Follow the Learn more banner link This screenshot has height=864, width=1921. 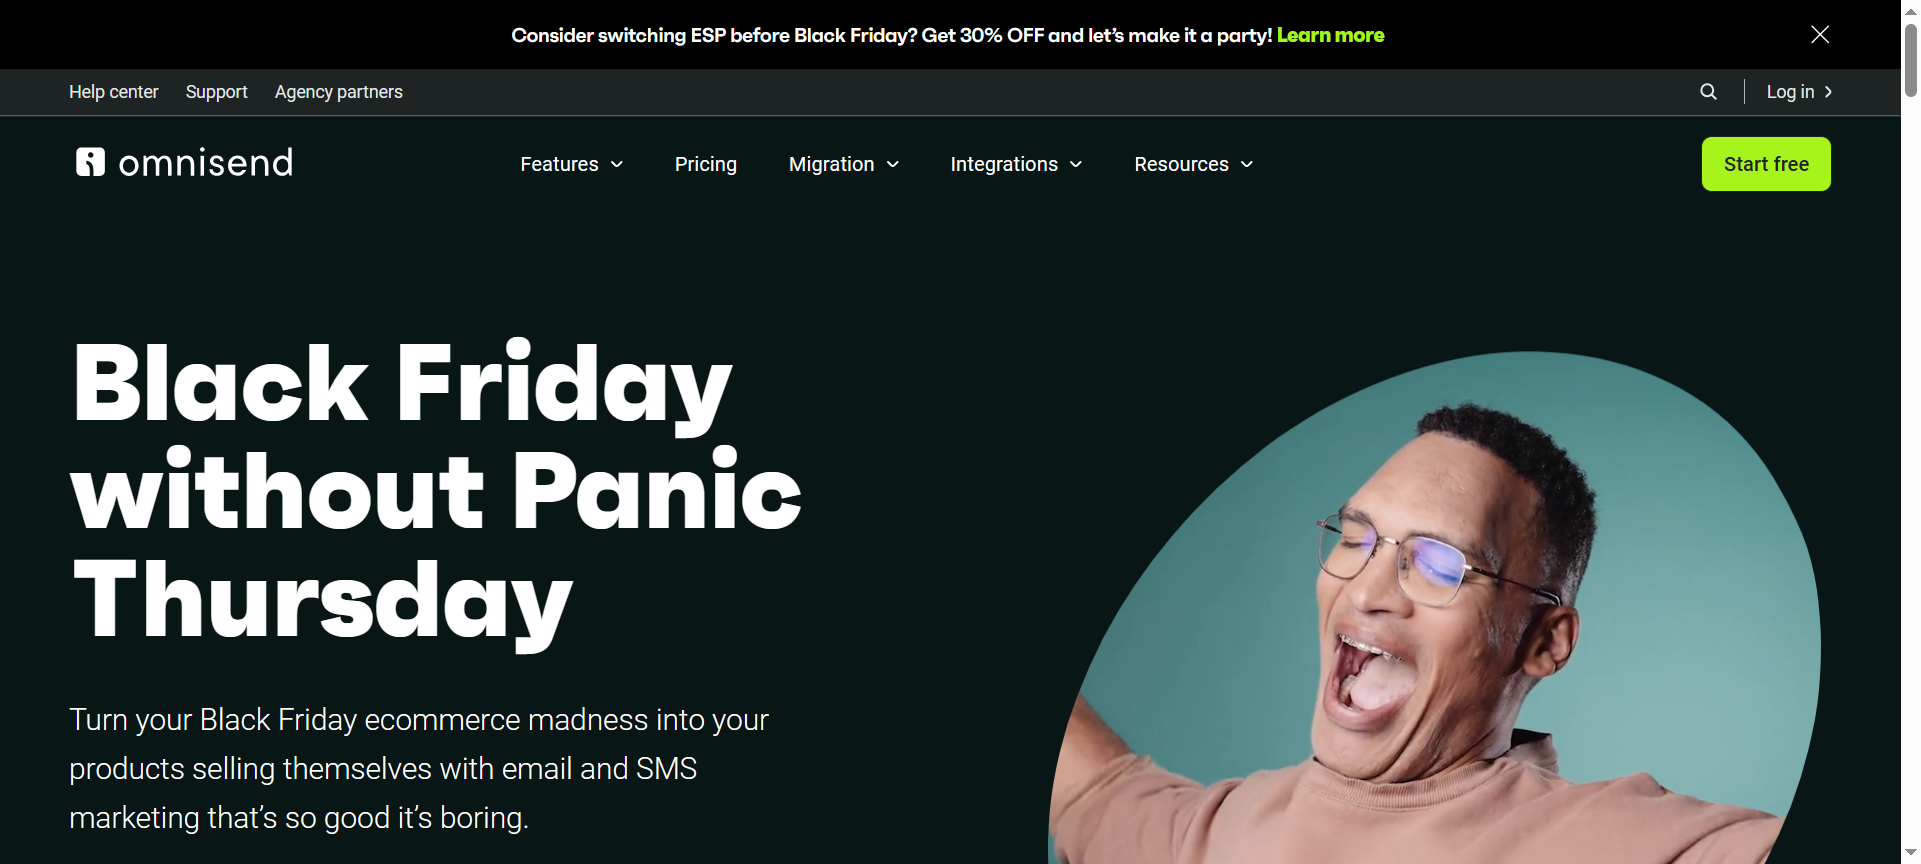pos(1330,35)
